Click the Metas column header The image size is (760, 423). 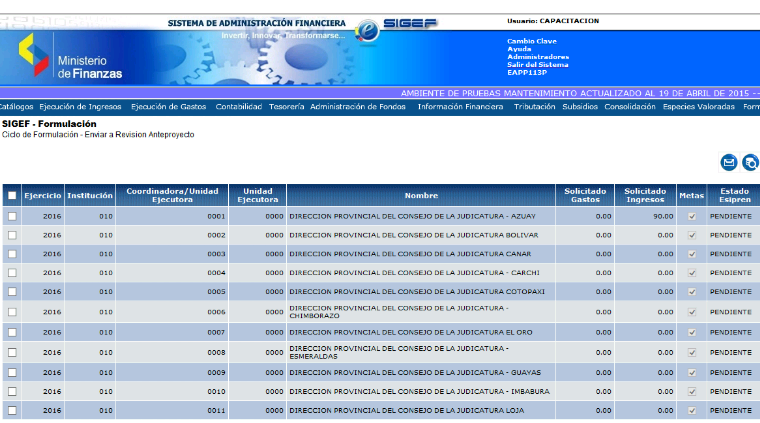tap(692, 195)
